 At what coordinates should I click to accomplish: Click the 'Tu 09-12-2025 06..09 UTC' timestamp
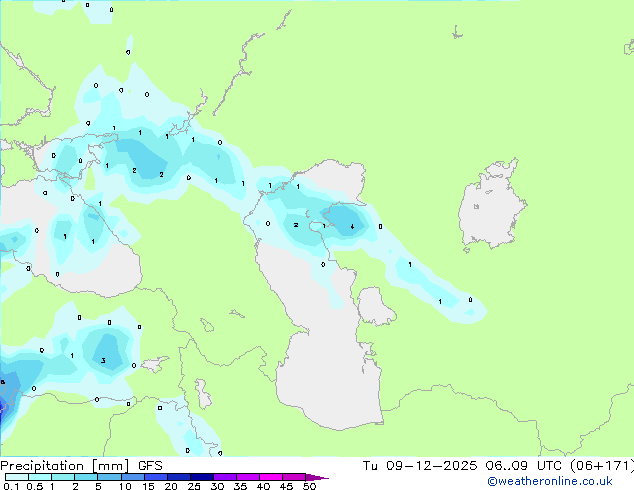point(462,466)
